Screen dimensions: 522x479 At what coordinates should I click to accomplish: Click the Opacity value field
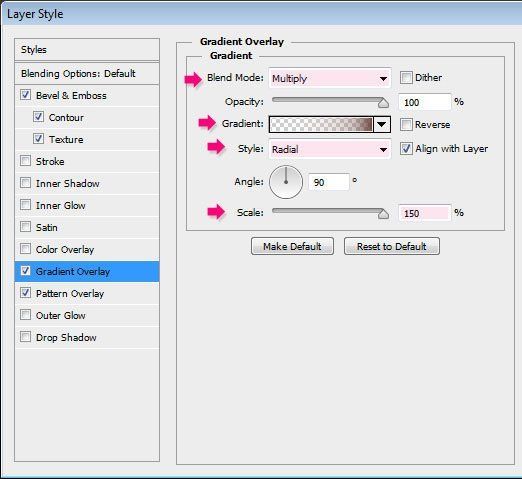point(425,102)
